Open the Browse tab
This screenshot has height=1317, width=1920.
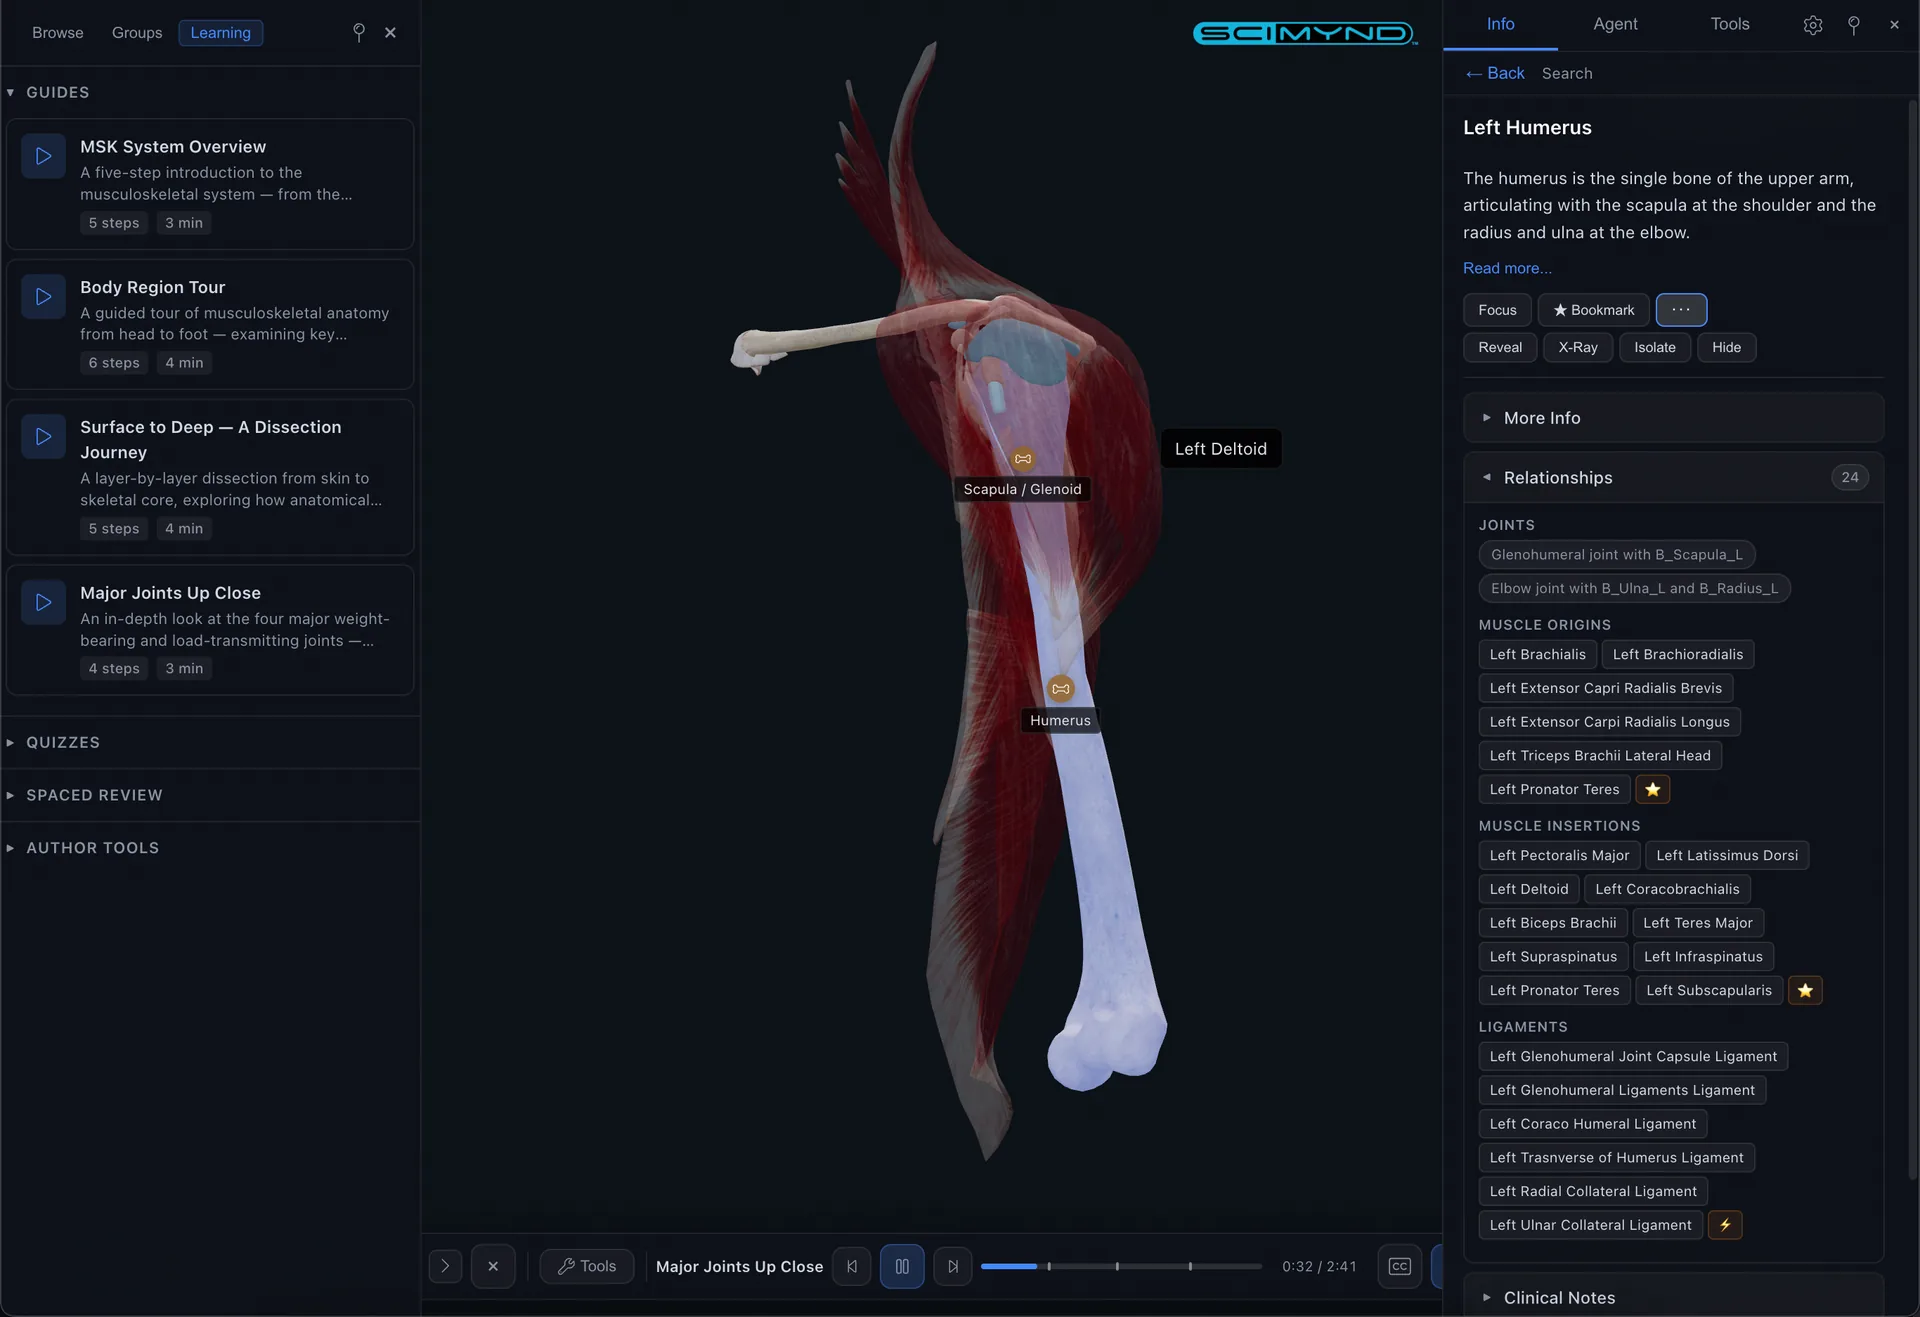tap(57, 33)
